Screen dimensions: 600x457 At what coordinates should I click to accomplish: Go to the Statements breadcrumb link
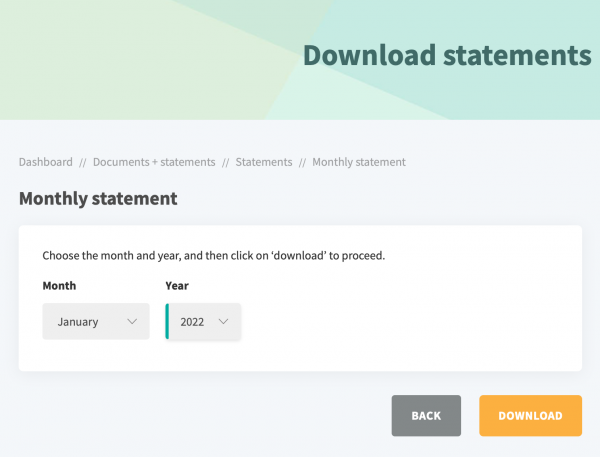[264, 162]
